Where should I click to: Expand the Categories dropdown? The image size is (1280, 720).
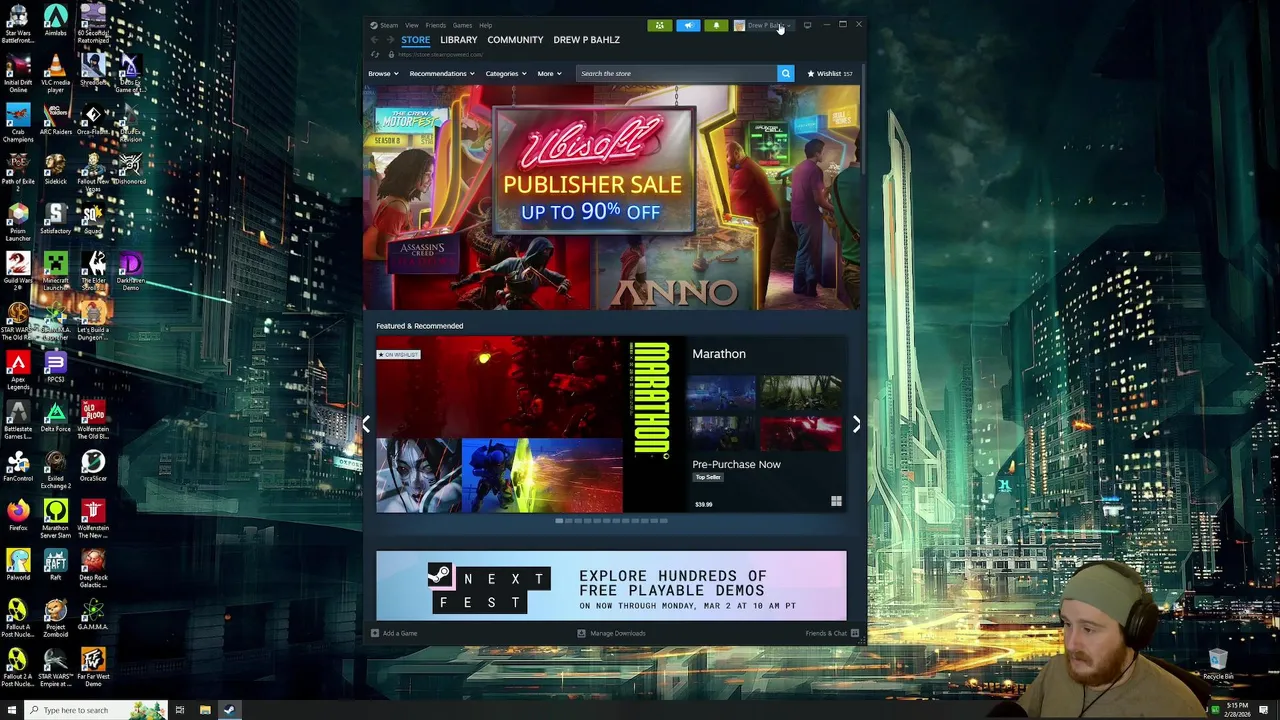[x=505, y=73]
